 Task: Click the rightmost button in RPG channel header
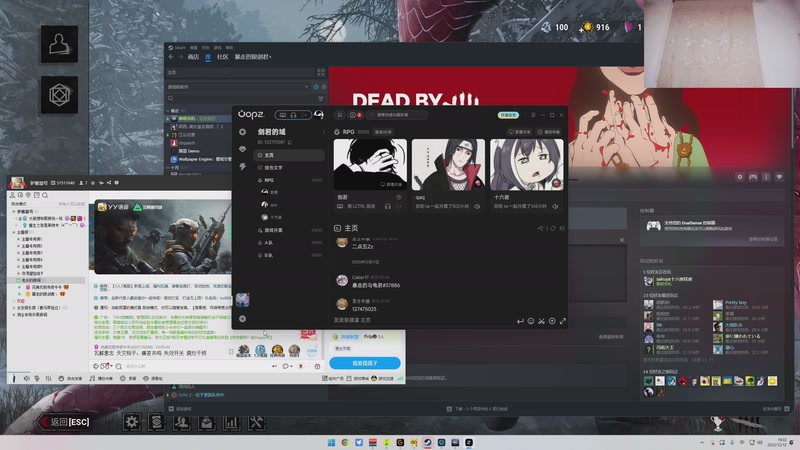(549, 132)
